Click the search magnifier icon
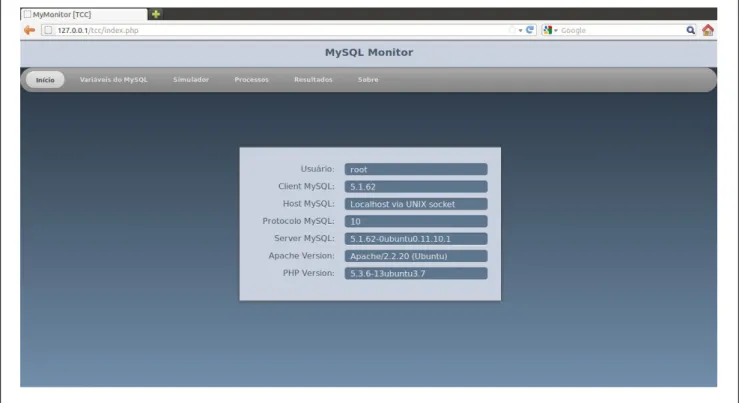Image resolution: width=739 pixels, height=403 pixels. tap(690, 30)
